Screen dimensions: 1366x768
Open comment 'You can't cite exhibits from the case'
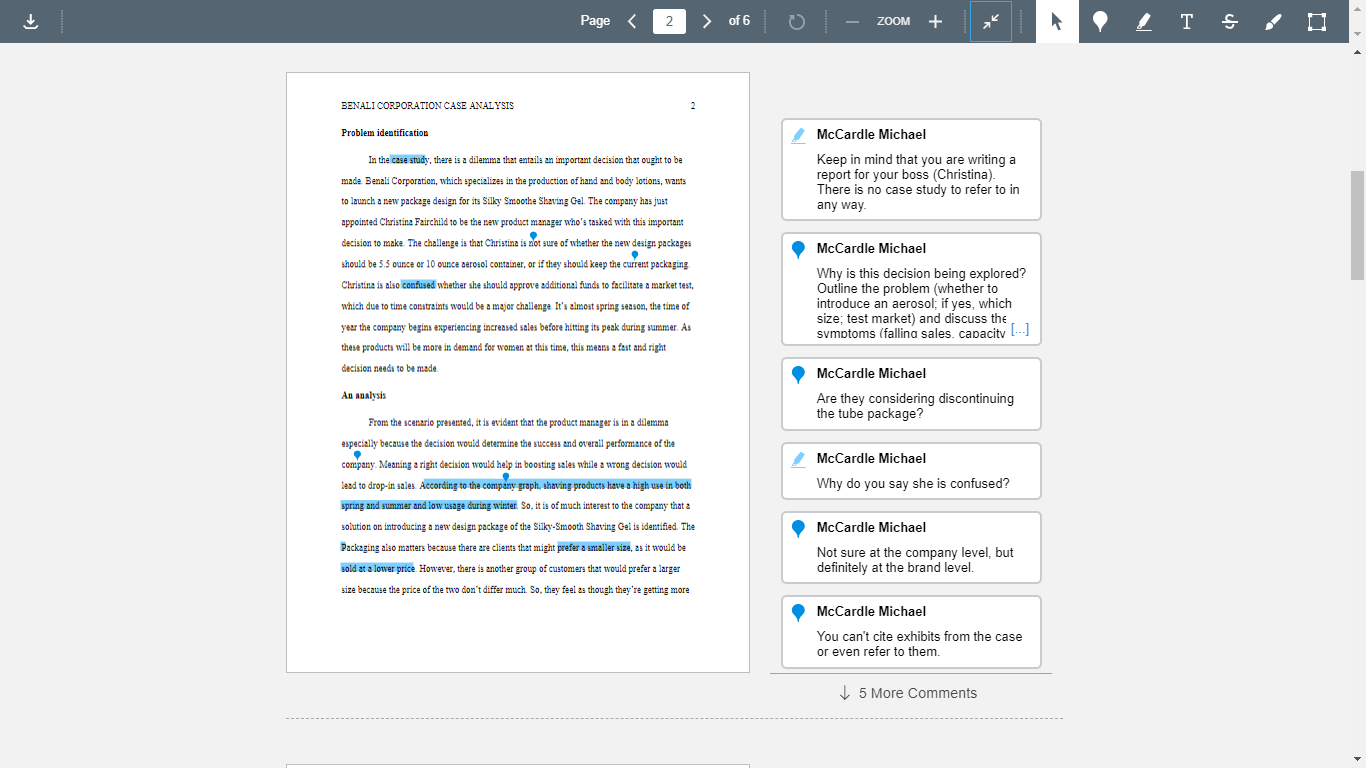click(911, 632)
